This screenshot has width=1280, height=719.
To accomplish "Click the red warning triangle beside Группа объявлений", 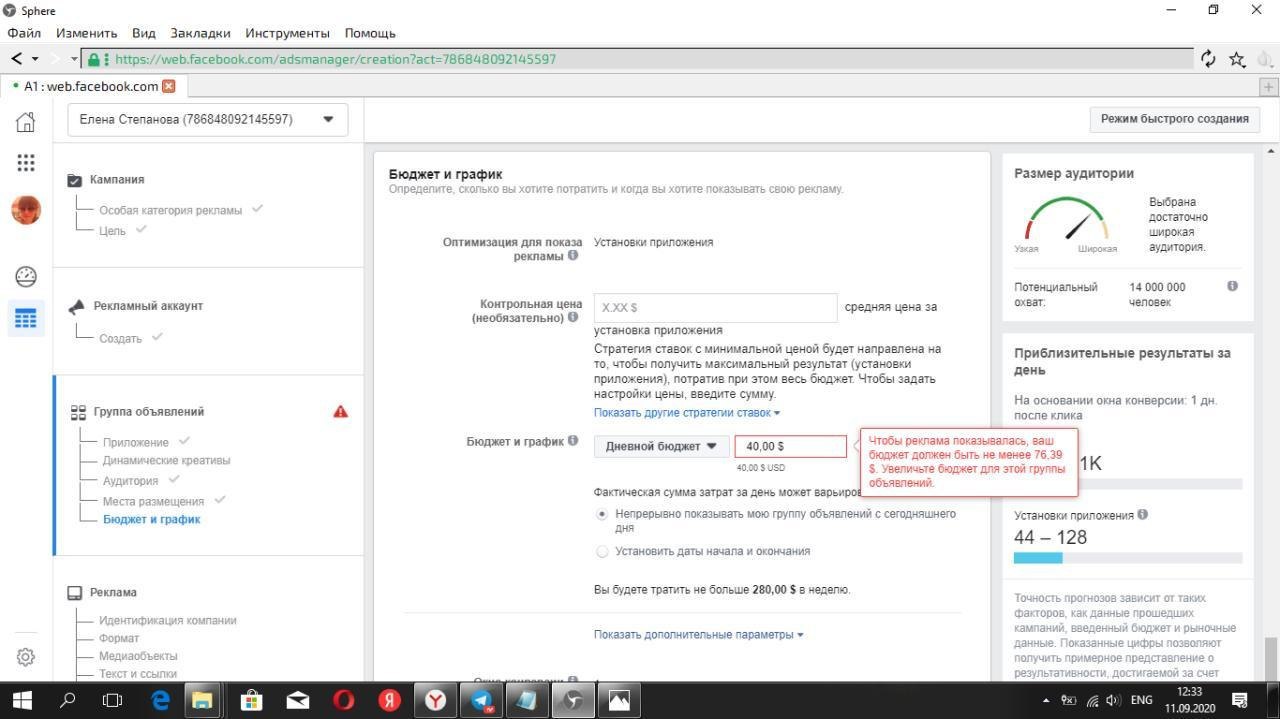I will click(x=340, y=411).
